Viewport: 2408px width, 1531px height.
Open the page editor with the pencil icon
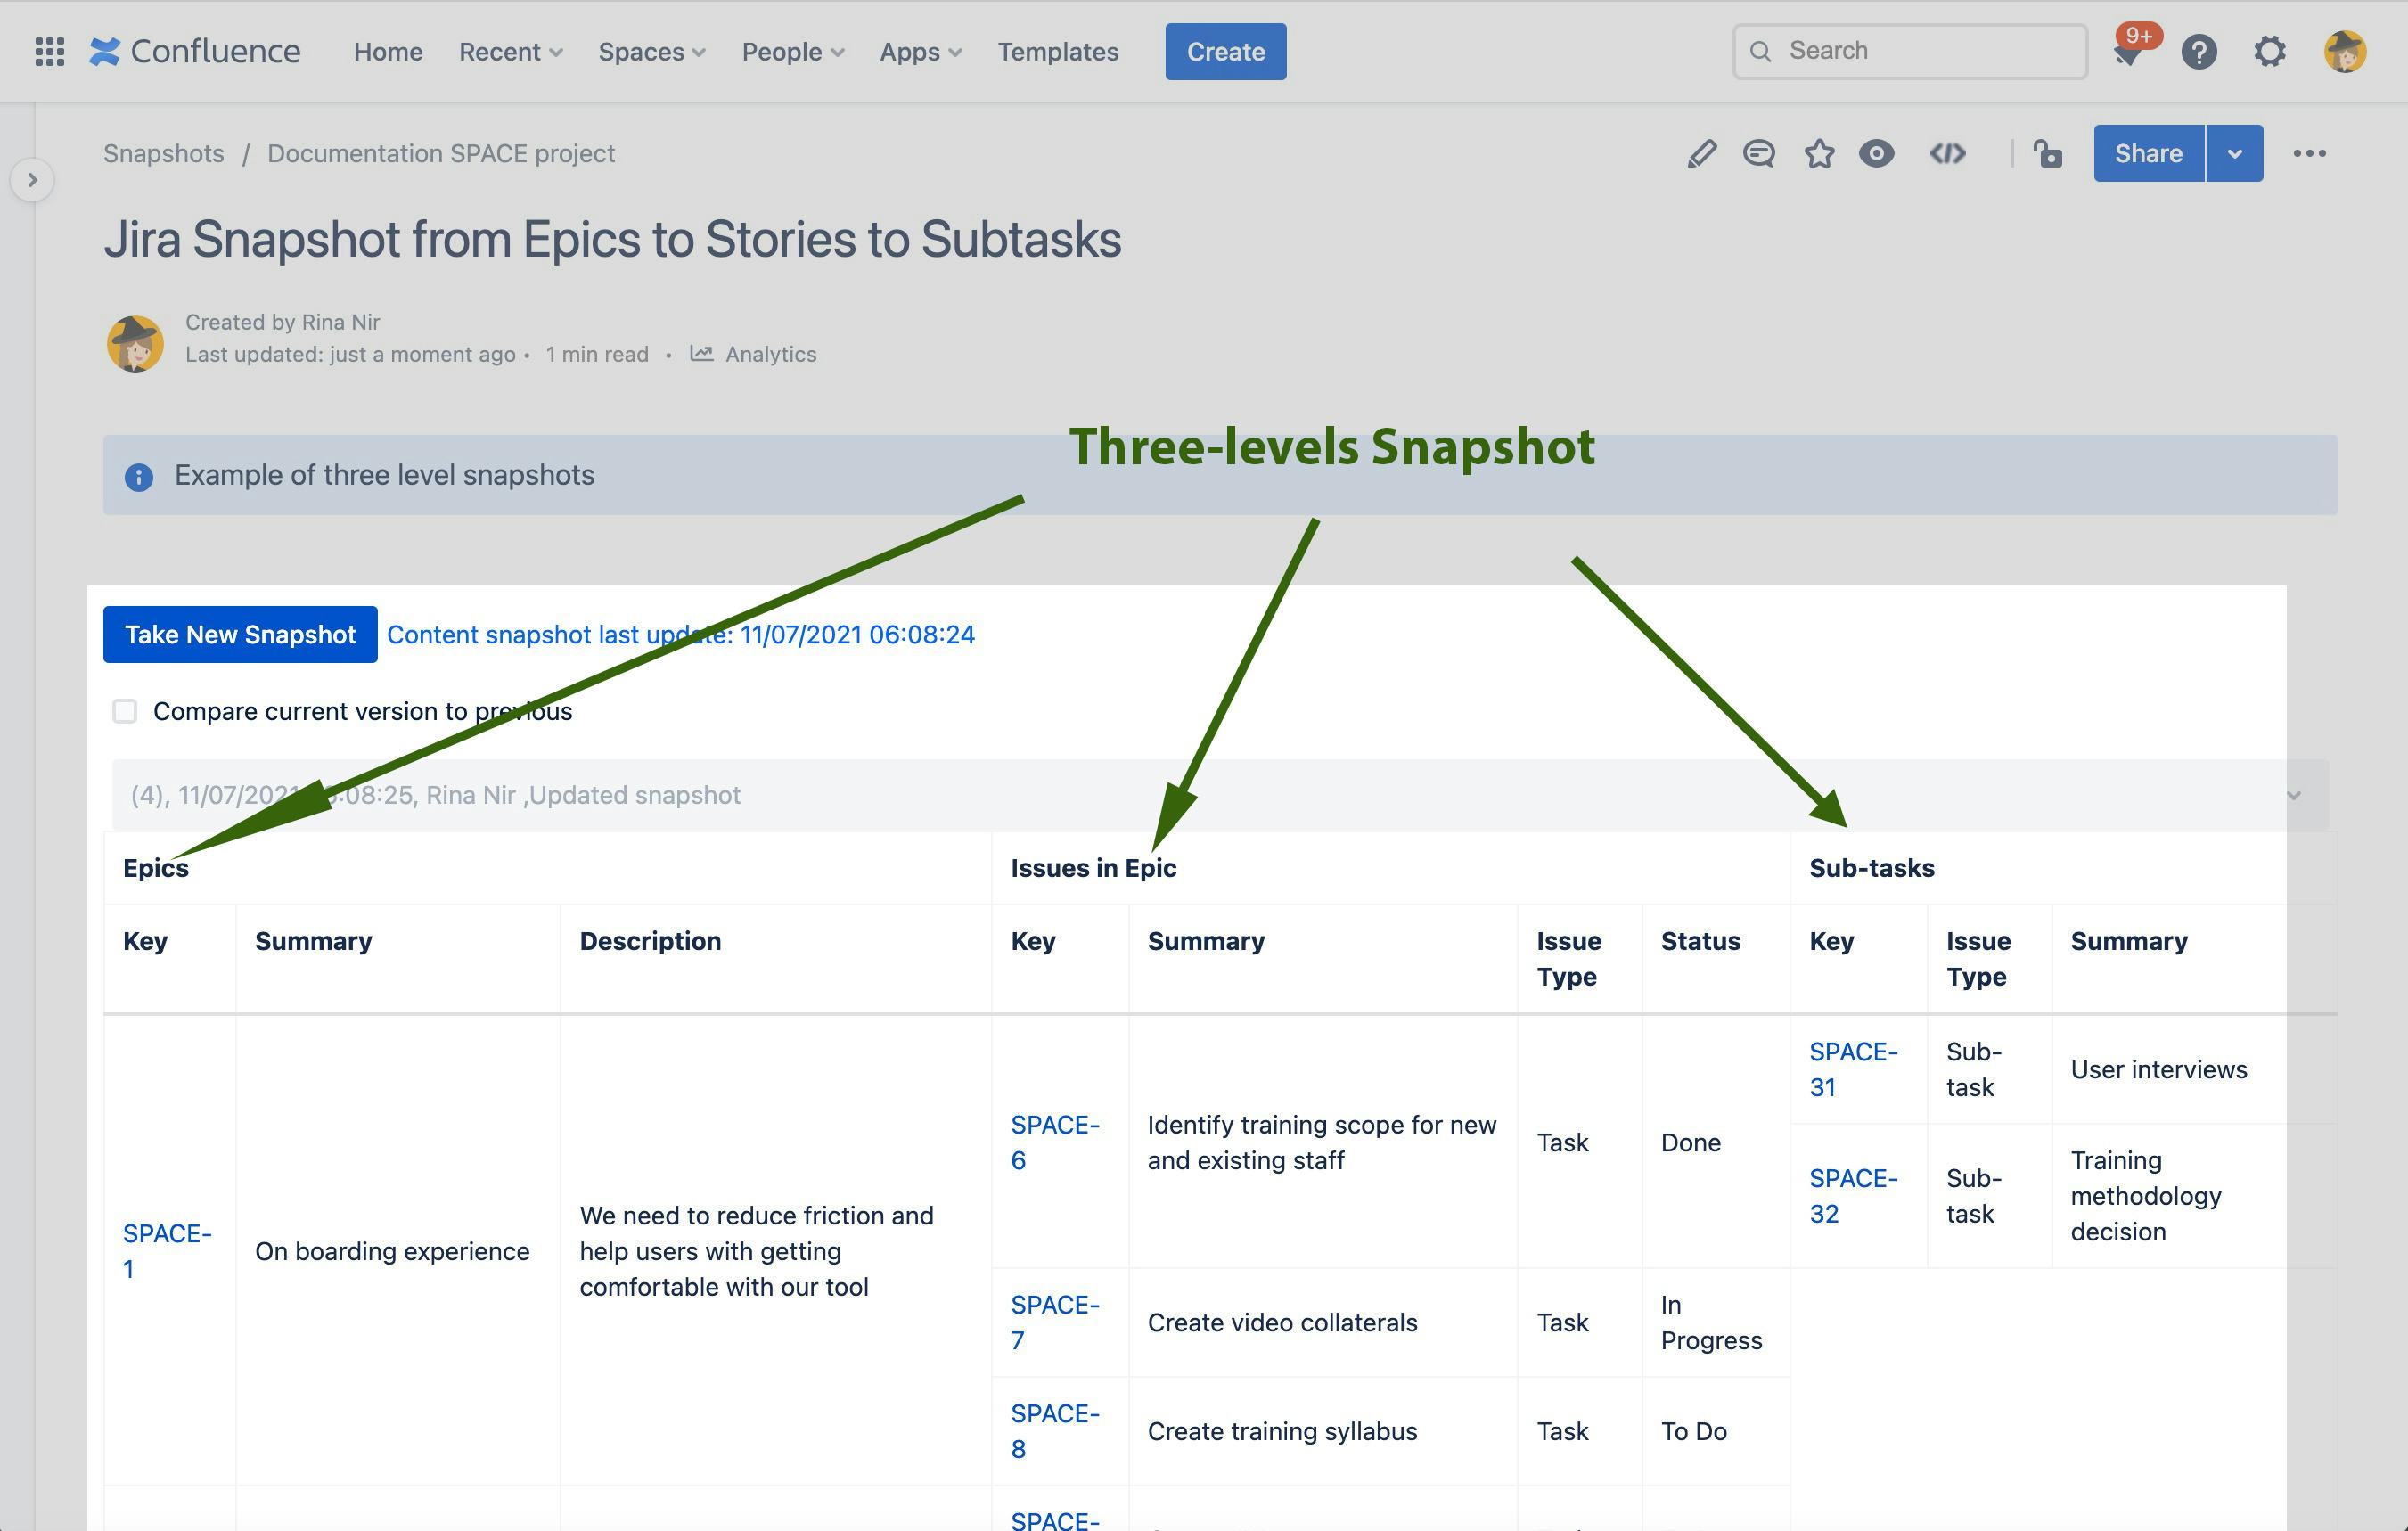pos(1702,153)
